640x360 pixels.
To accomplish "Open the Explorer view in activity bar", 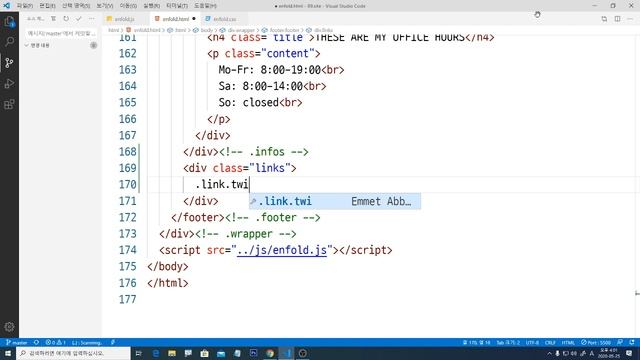I will 9,21.
